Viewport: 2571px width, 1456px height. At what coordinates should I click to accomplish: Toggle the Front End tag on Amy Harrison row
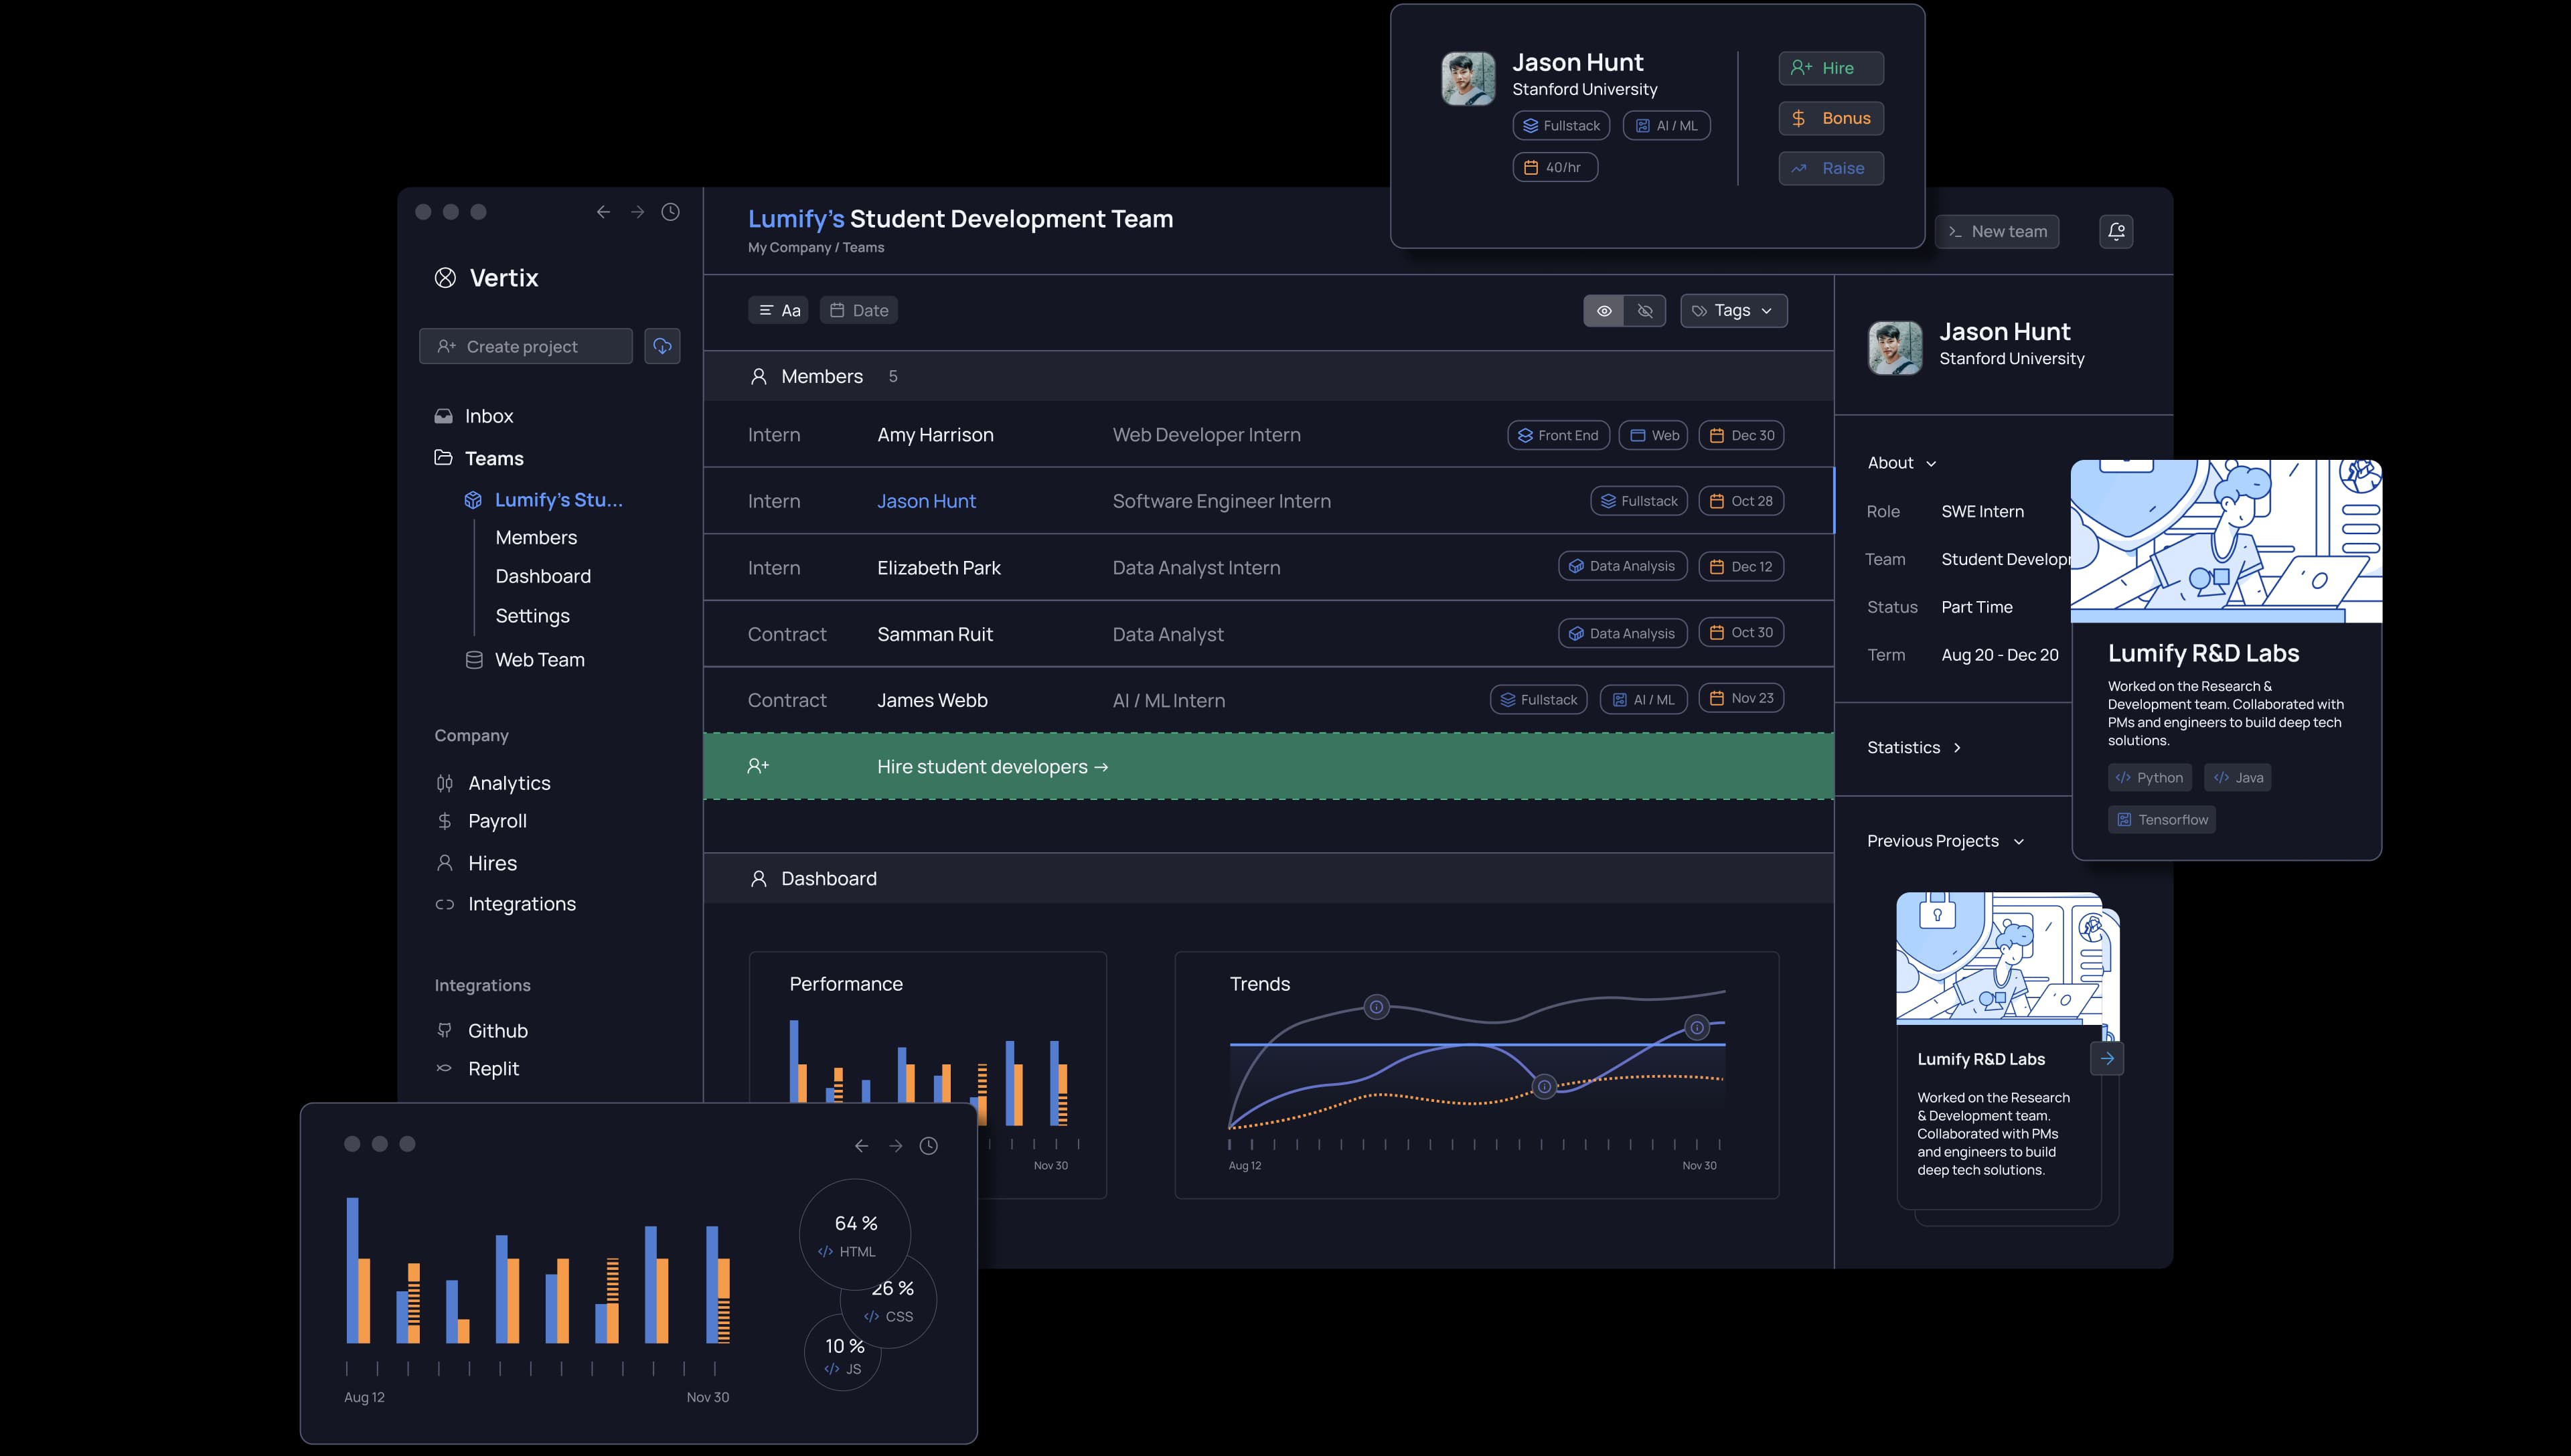click(1559, 435)
